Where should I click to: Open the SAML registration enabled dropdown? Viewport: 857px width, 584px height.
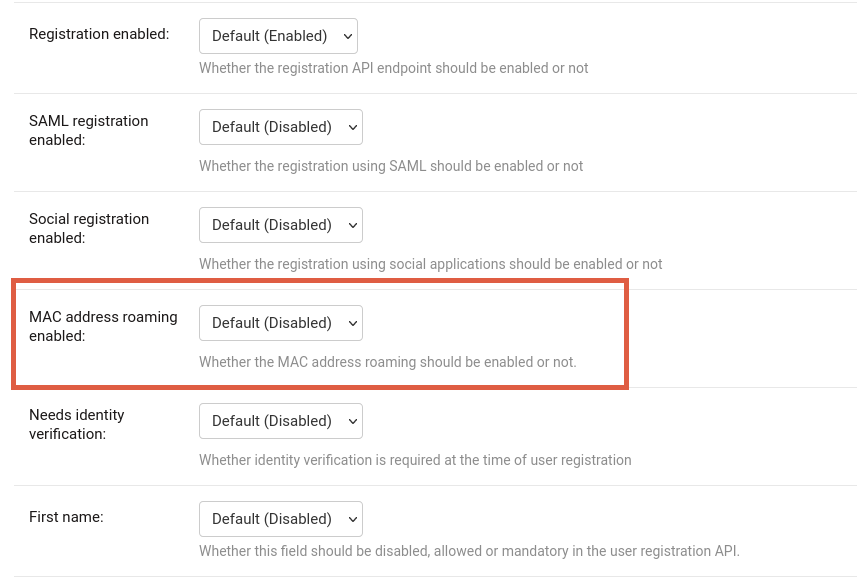[280, 126]
